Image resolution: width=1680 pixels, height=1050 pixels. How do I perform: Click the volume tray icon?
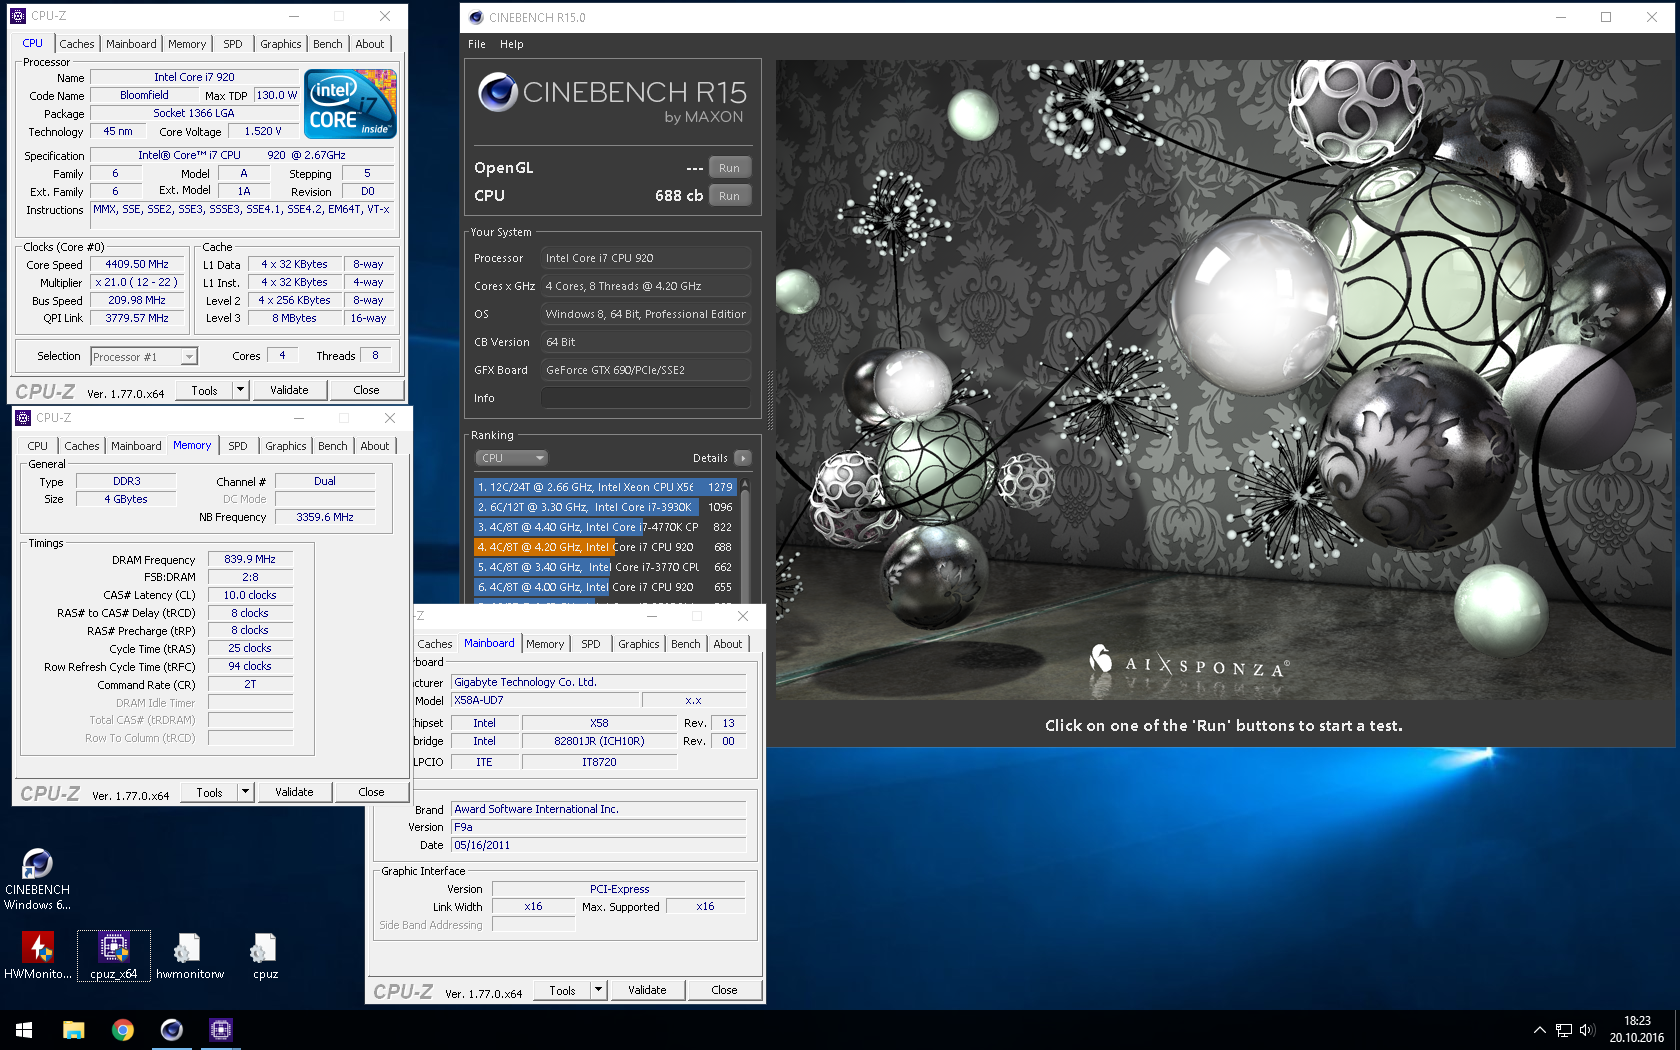point(1587,1030)
